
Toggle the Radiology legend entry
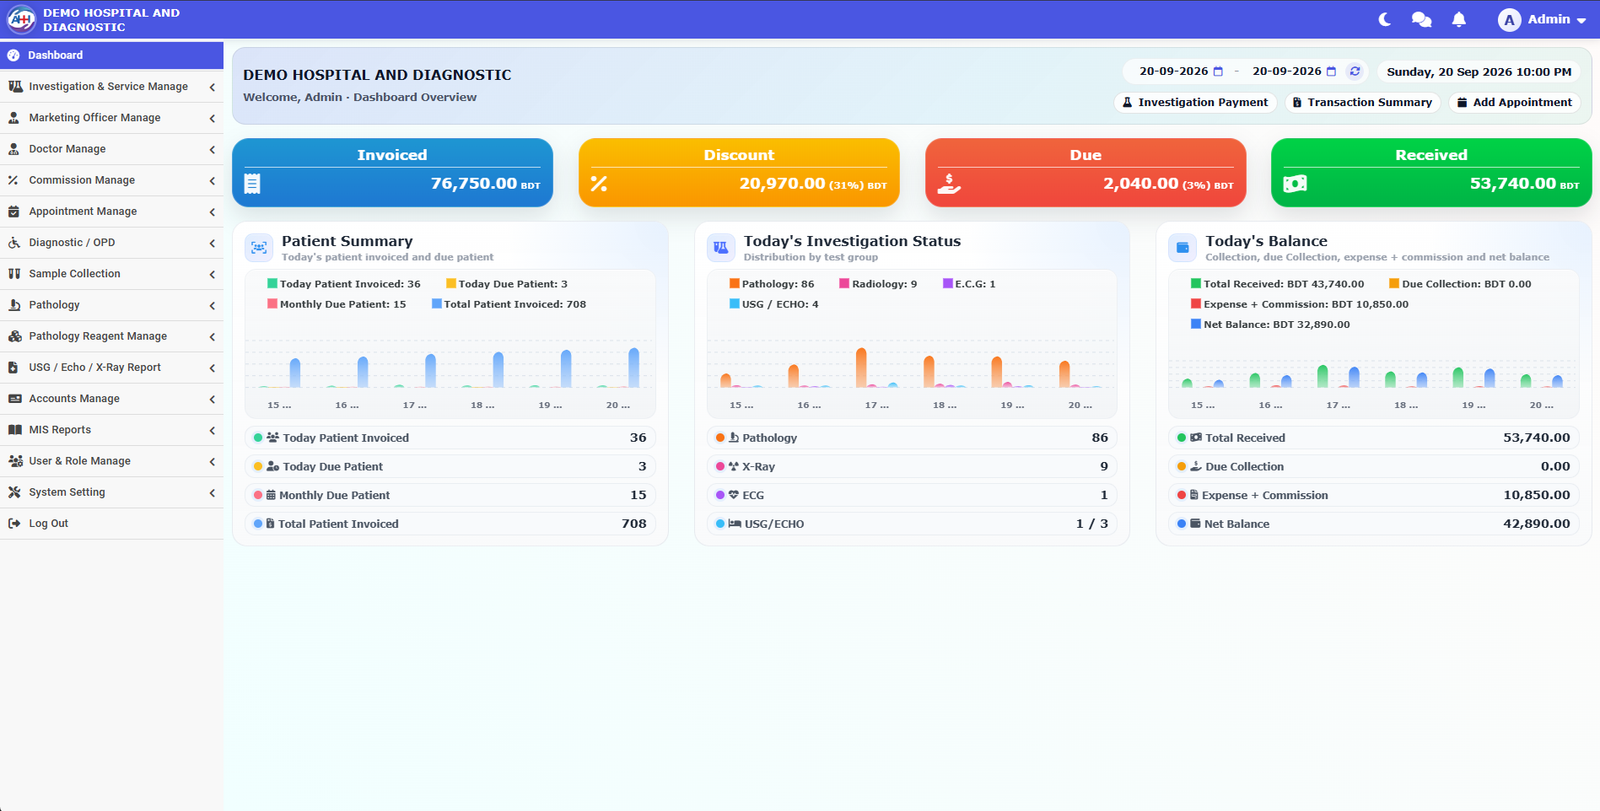[878, 284]
